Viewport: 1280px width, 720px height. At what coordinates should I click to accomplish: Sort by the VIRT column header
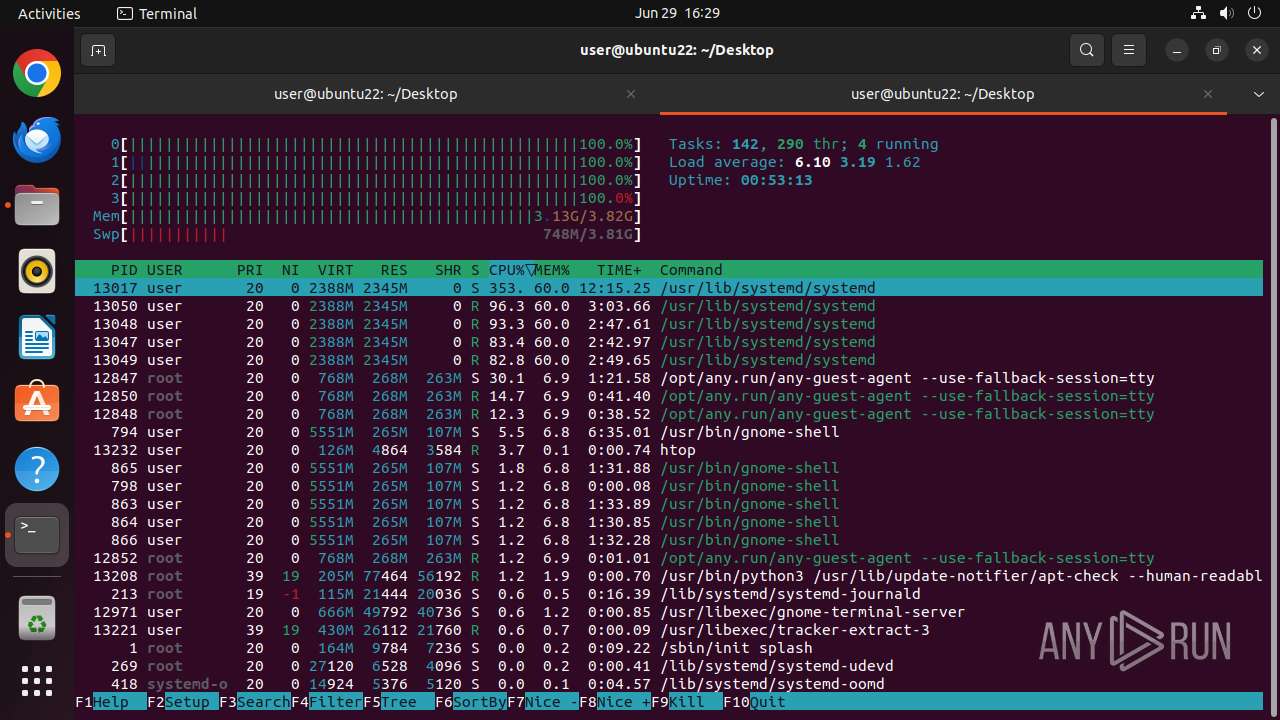click(336, 270)
